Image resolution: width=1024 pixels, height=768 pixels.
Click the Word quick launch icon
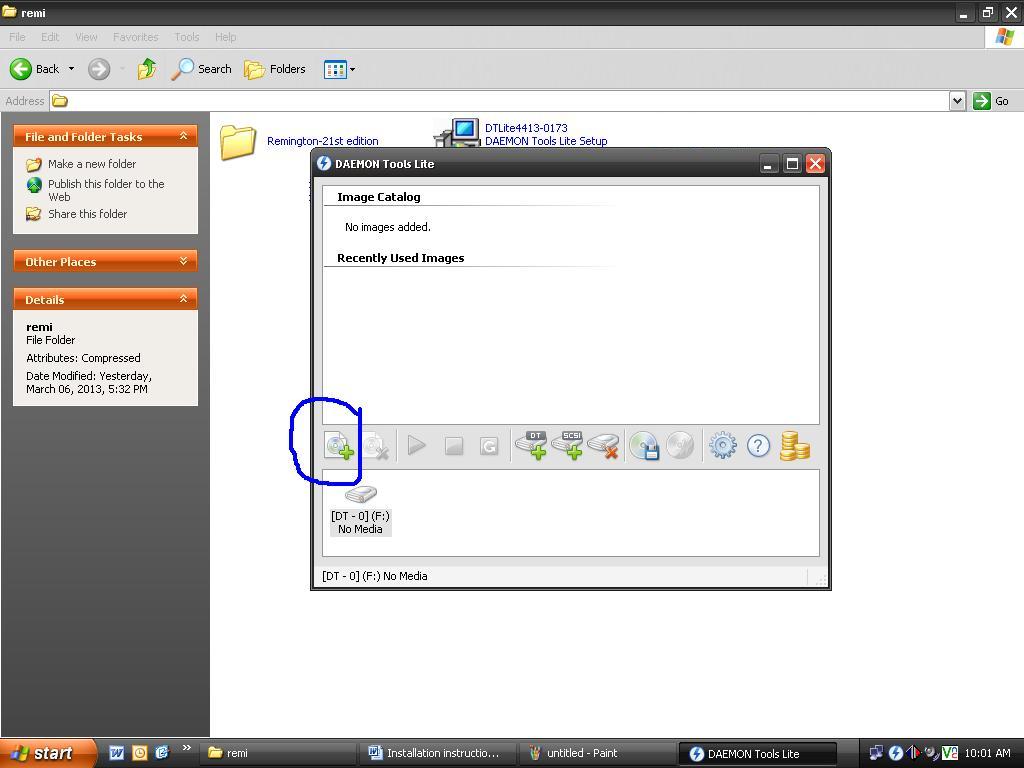click(117, 753)
